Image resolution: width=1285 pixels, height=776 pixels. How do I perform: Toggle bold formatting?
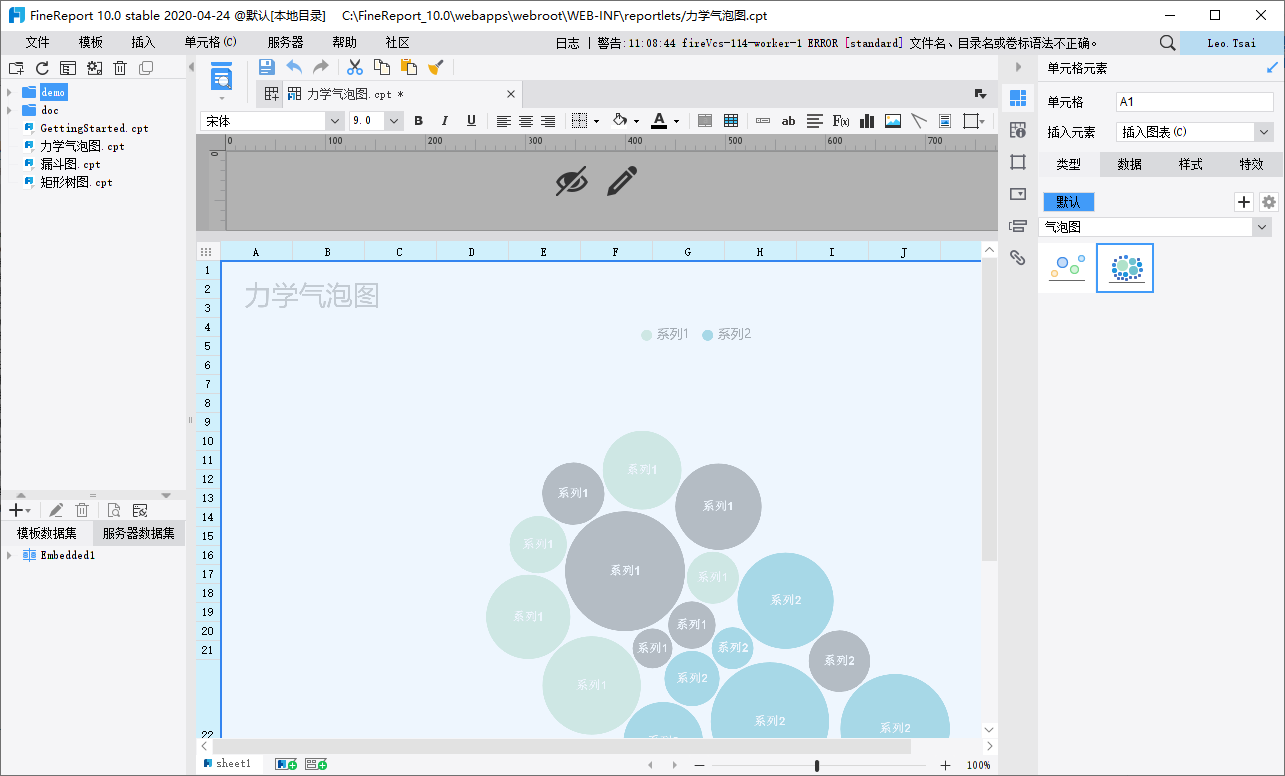click(x=419, y=121)
